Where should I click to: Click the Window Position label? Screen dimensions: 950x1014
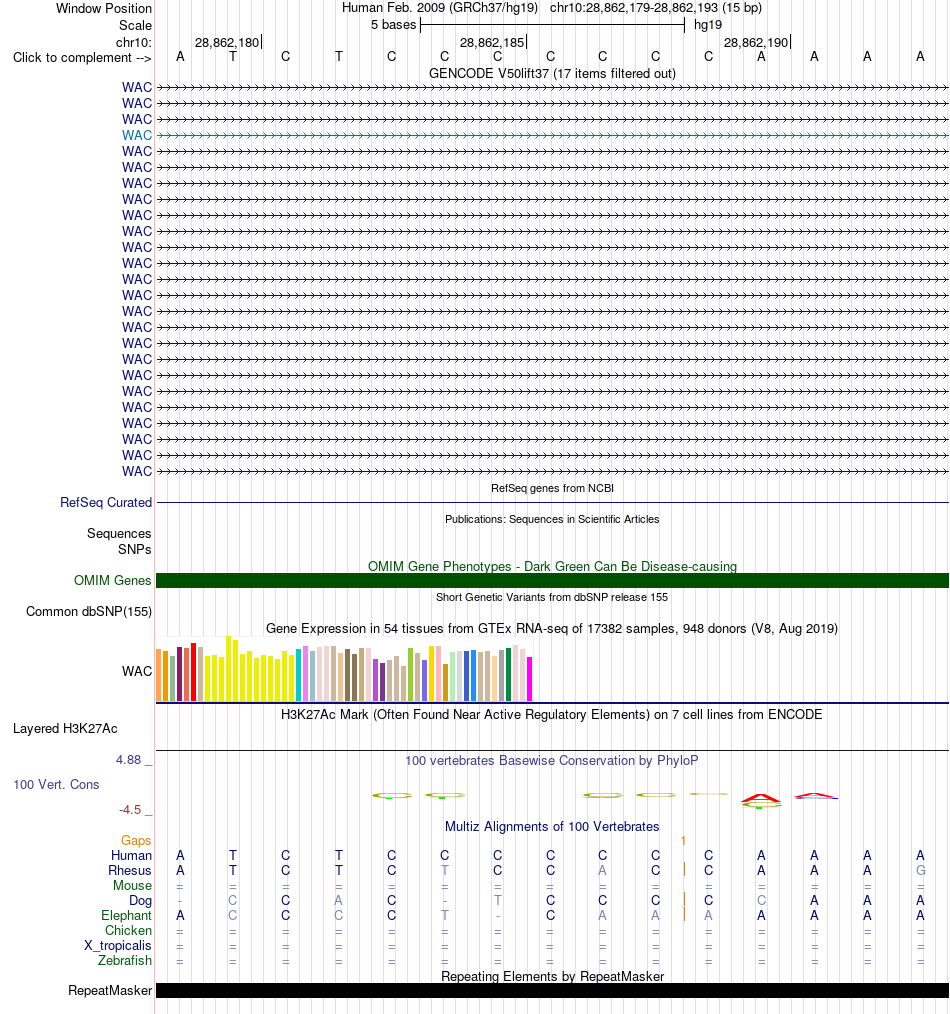pyautogui.click(x=104, y=8)
